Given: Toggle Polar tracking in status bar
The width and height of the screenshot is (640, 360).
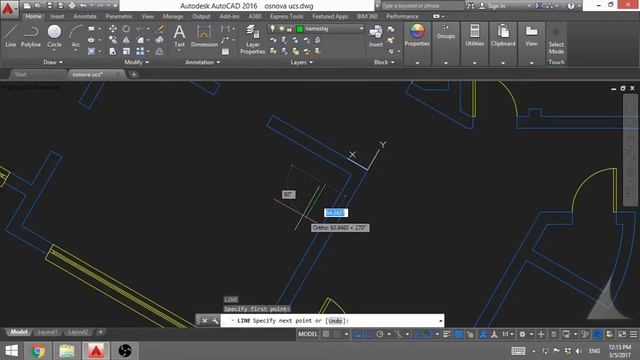Looking at the screenshot, I should (x=380, y=334).
